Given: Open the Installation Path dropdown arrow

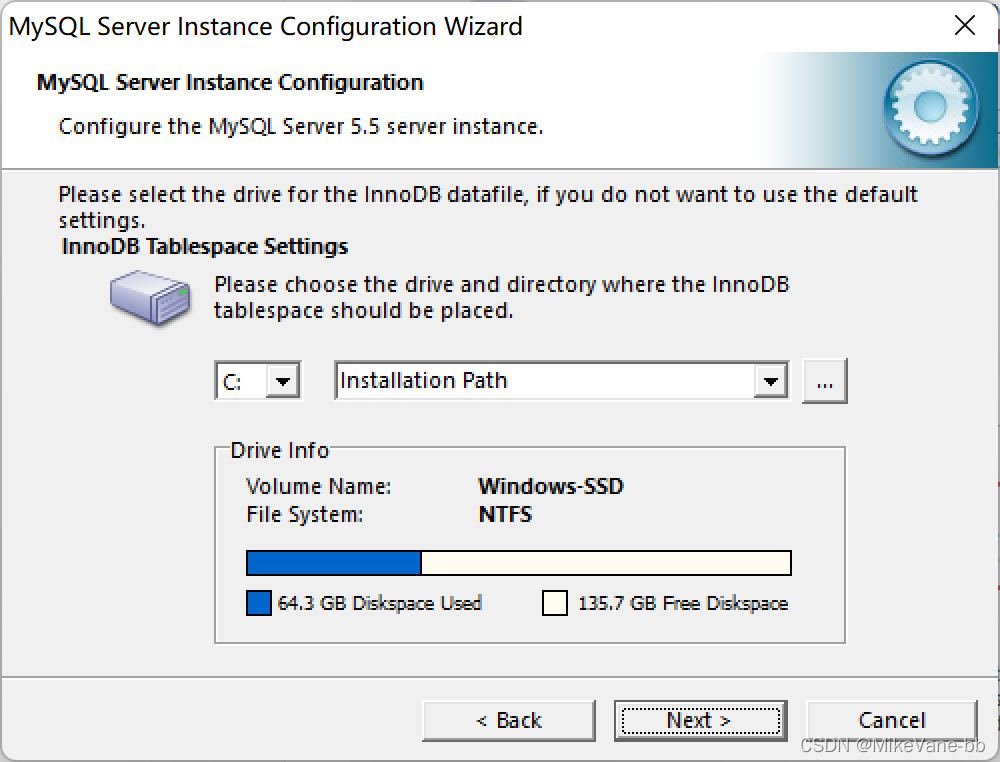Looking at the screenshot, I should [x=771, y=381].
